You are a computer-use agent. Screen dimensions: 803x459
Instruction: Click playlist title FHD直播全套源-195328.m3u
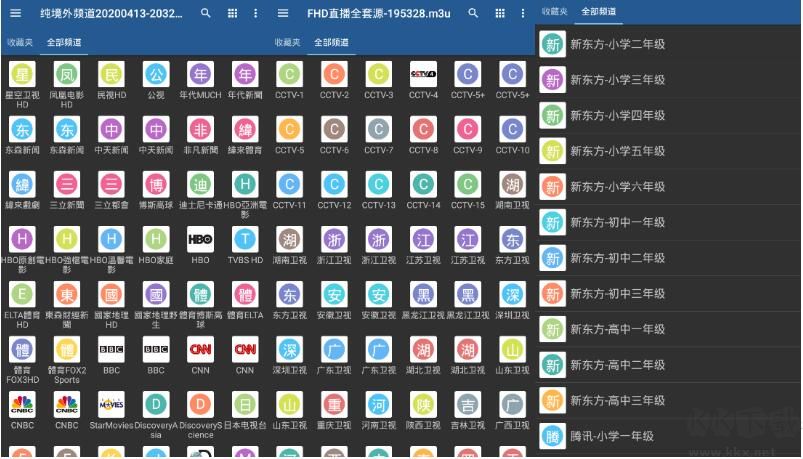tap(379, 14)
